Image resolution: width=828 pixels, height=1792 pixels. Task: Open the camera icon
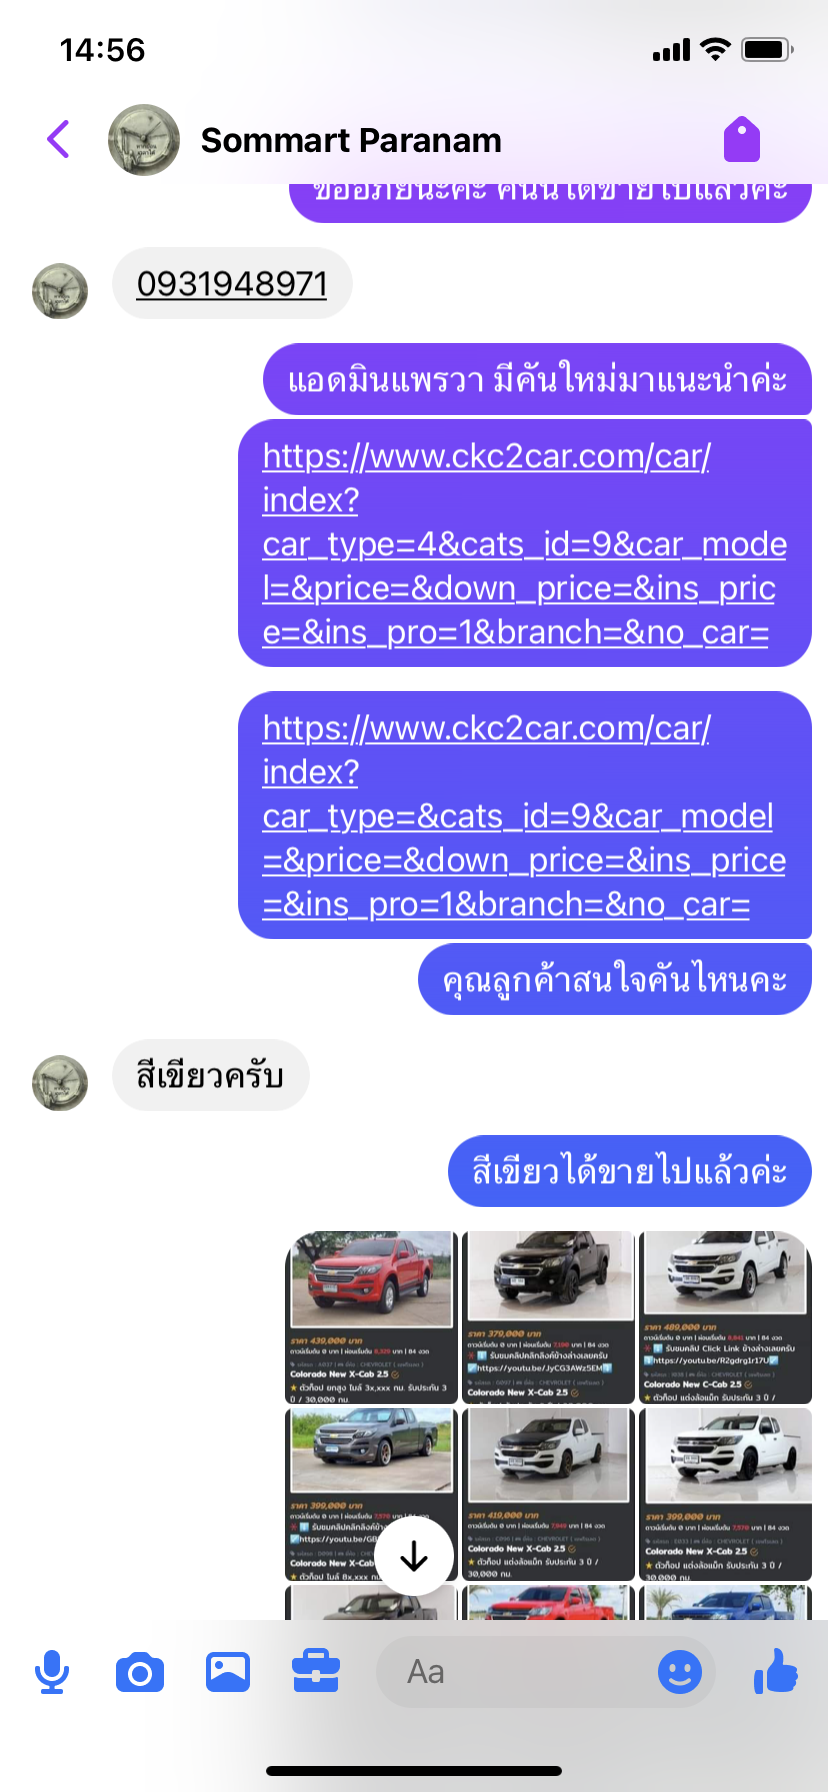coord(140,1672)
